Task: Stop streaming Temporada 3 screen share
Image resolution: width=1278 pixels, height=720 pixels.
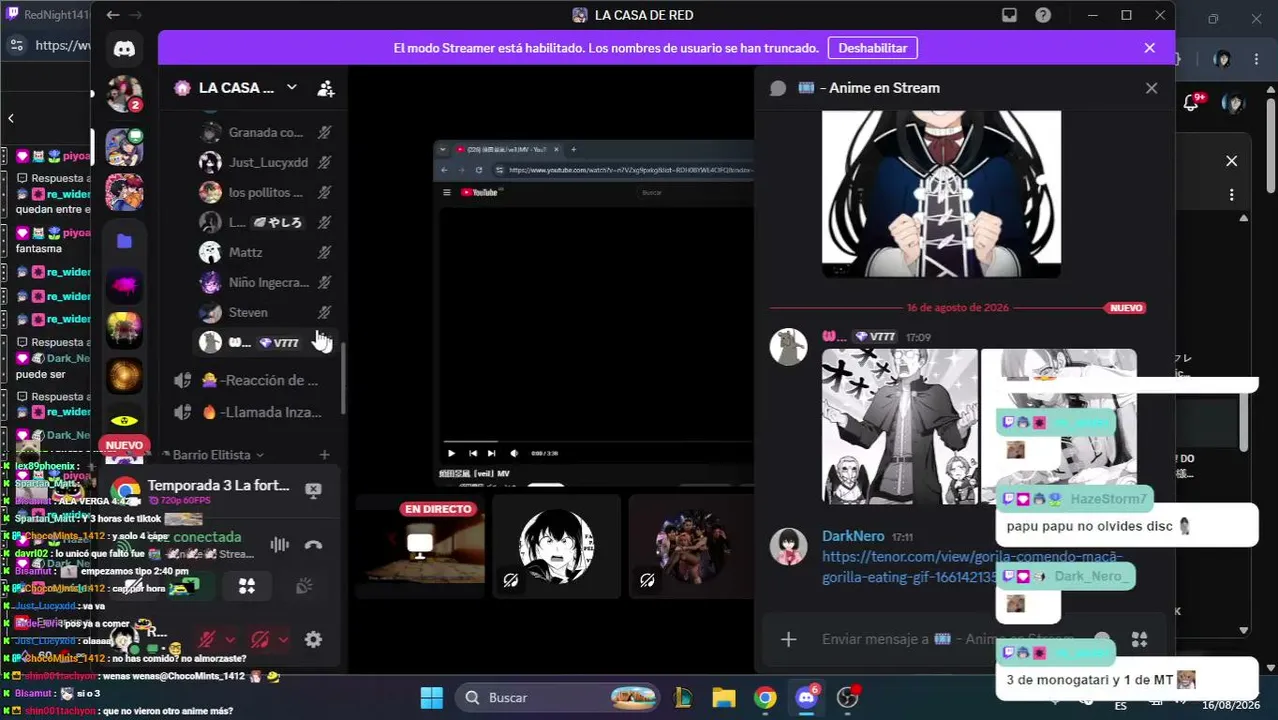Action: pos(313,490)
